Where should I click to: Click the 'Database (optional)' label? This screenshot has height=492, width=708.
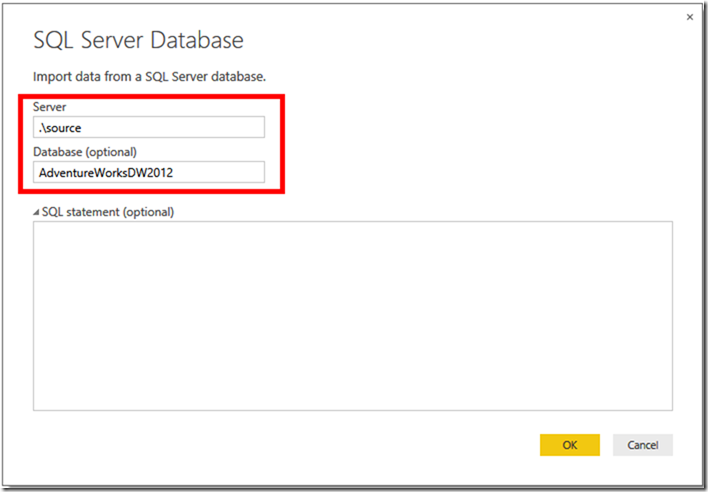point(85,152)
